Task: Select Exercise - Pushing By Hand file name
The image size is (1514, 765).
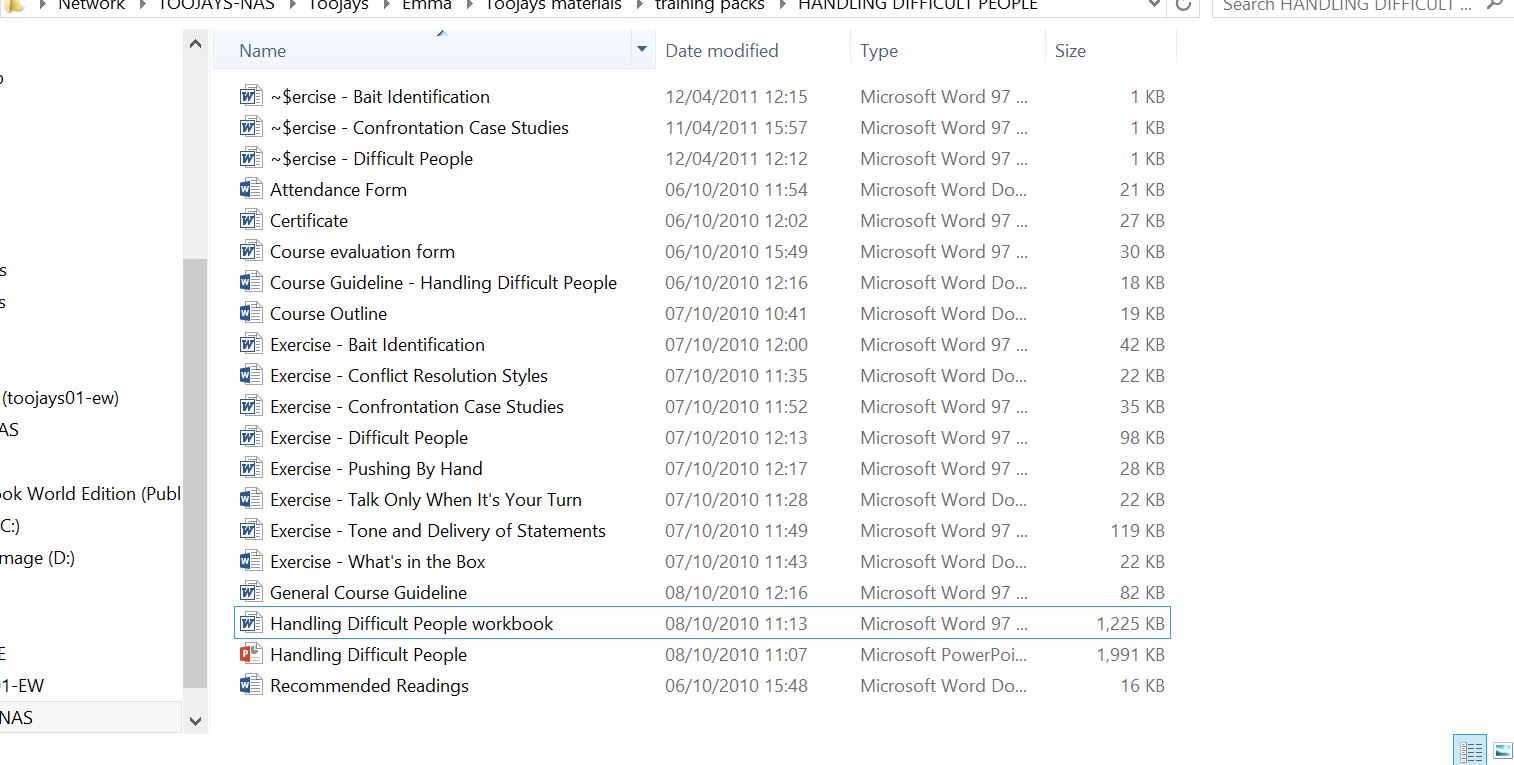Action: (x=376, y=468)
